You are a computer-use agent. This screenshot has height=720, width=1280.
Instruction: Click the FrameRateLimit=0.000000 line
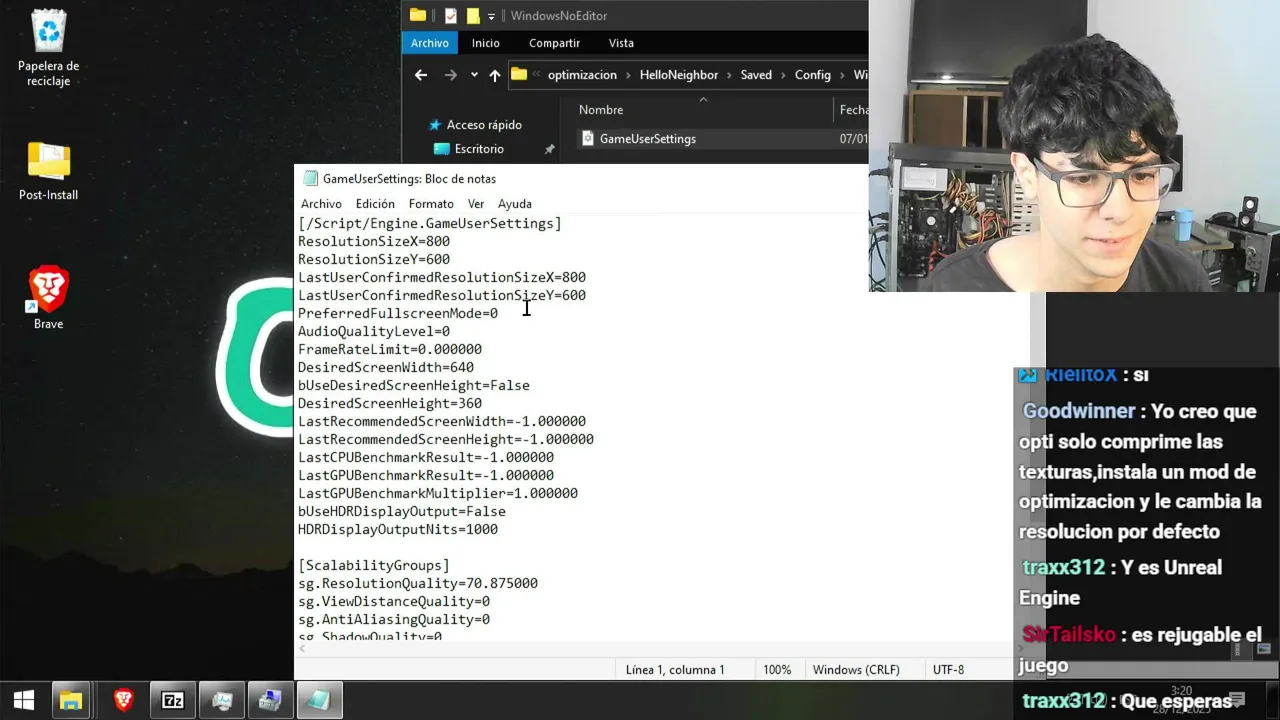coord(390,349)
